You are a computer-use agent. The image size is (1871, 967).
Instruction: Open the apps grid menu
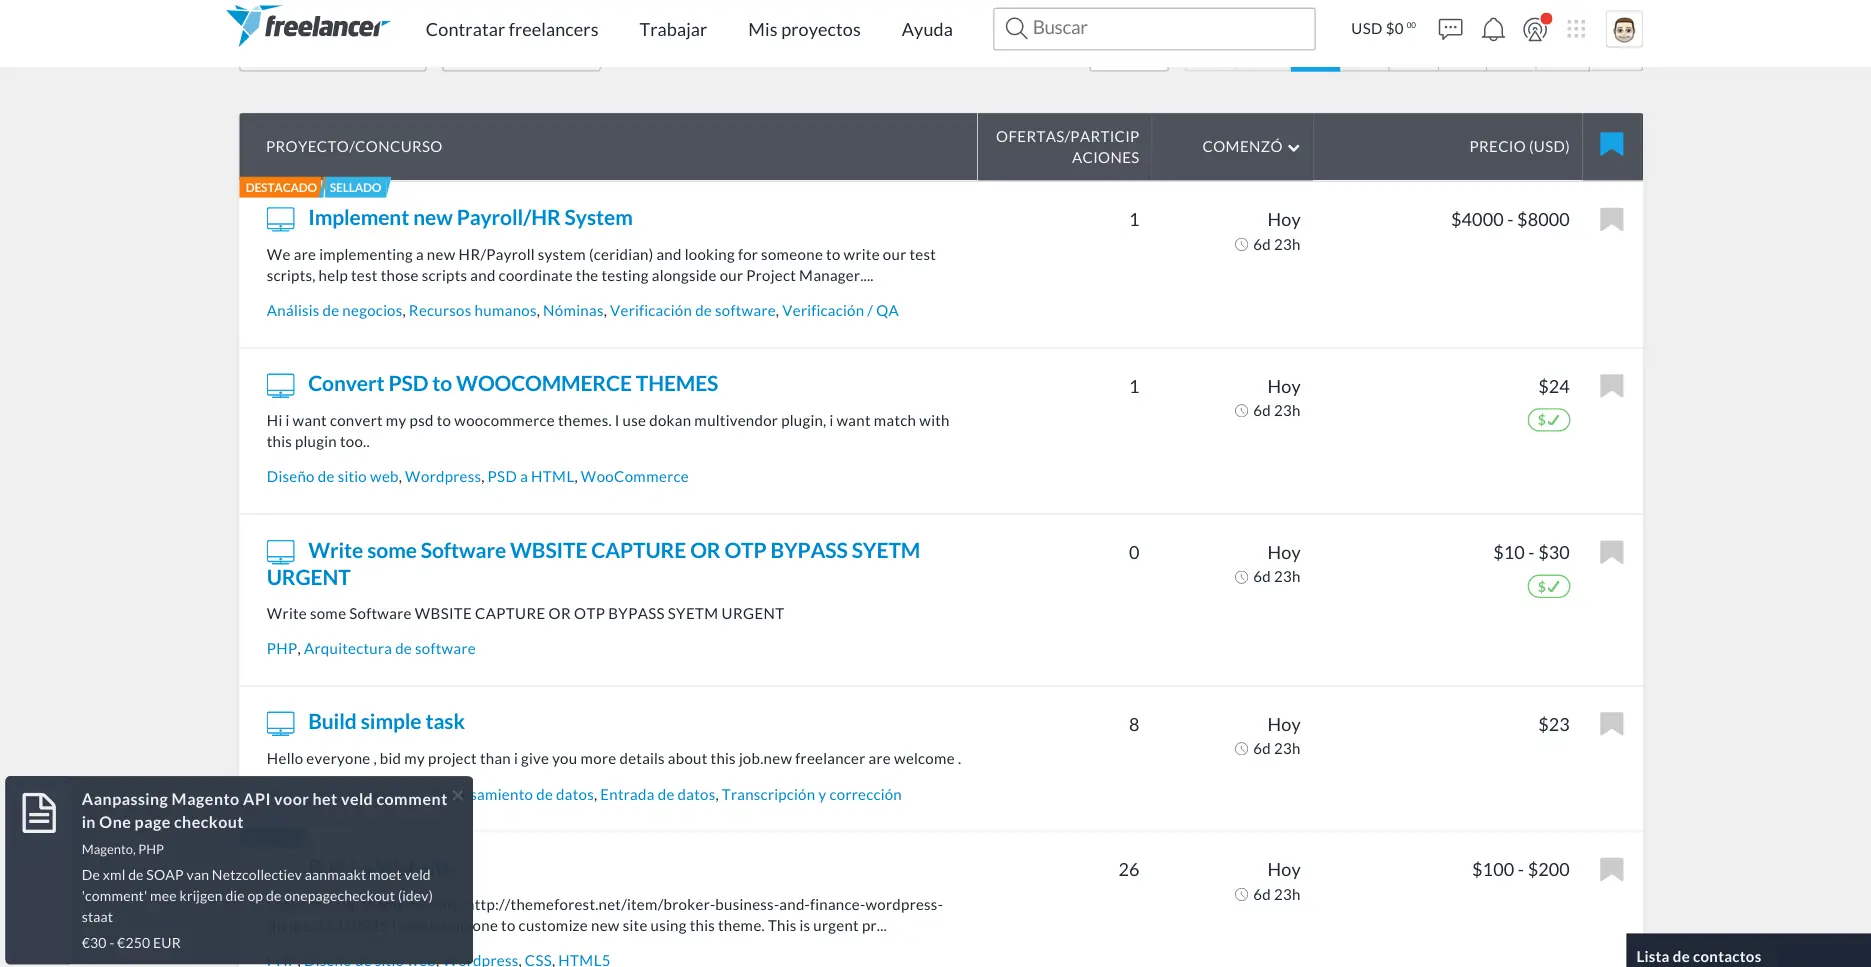[x=1577, y=29]
